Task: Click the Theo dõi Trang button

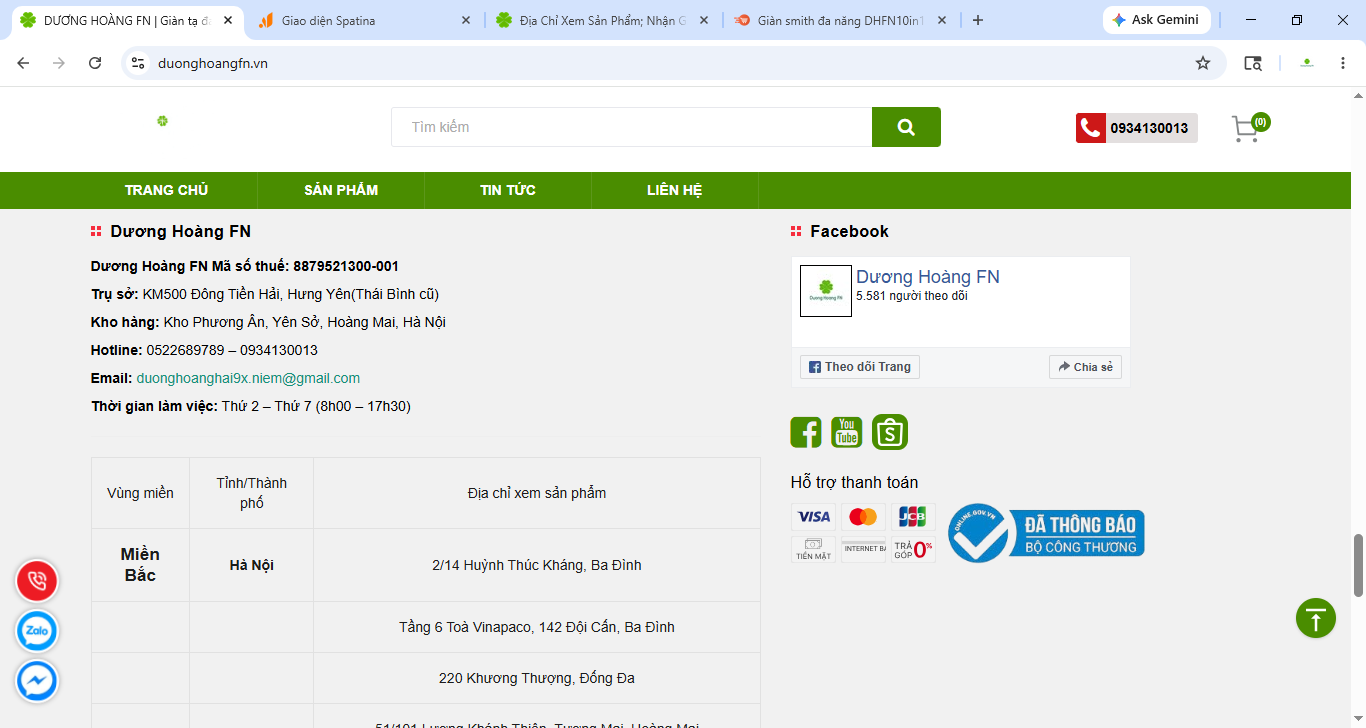Action: (860, 367)
